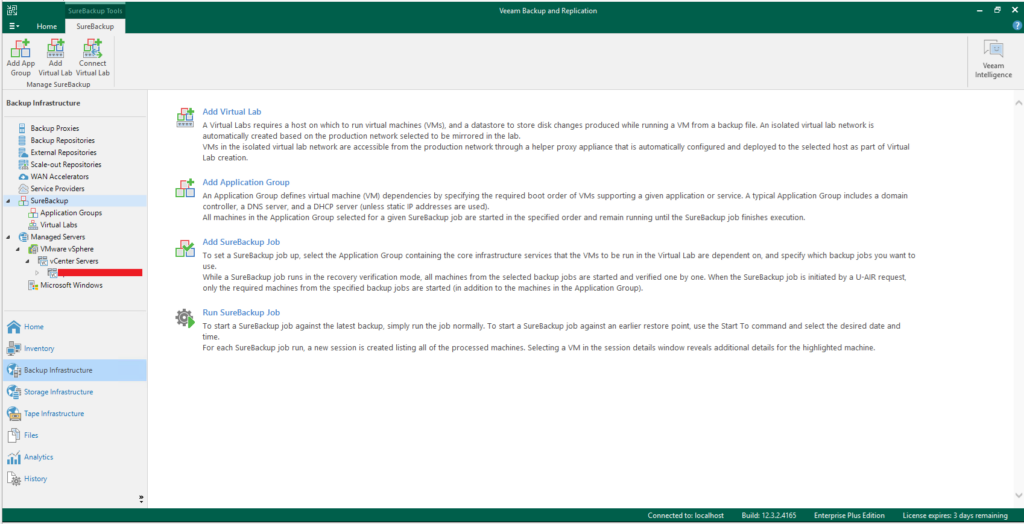Select Application Groups tree item

pos(70,213)
